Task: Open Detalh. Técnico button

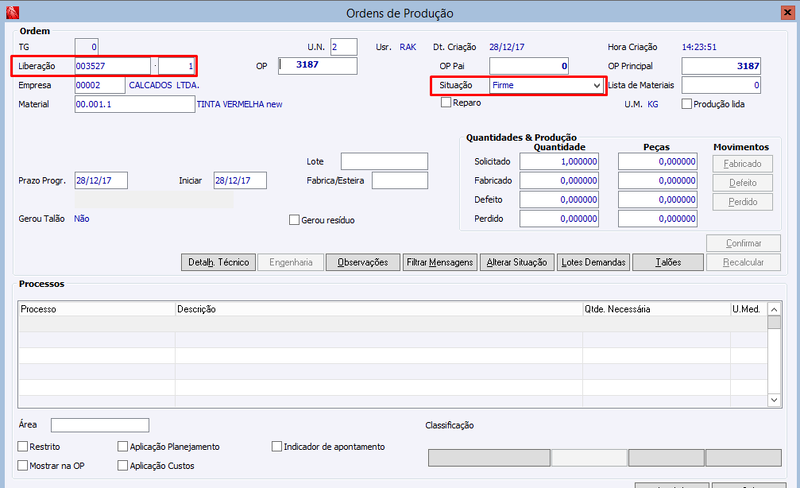Action: coord(218,262)
